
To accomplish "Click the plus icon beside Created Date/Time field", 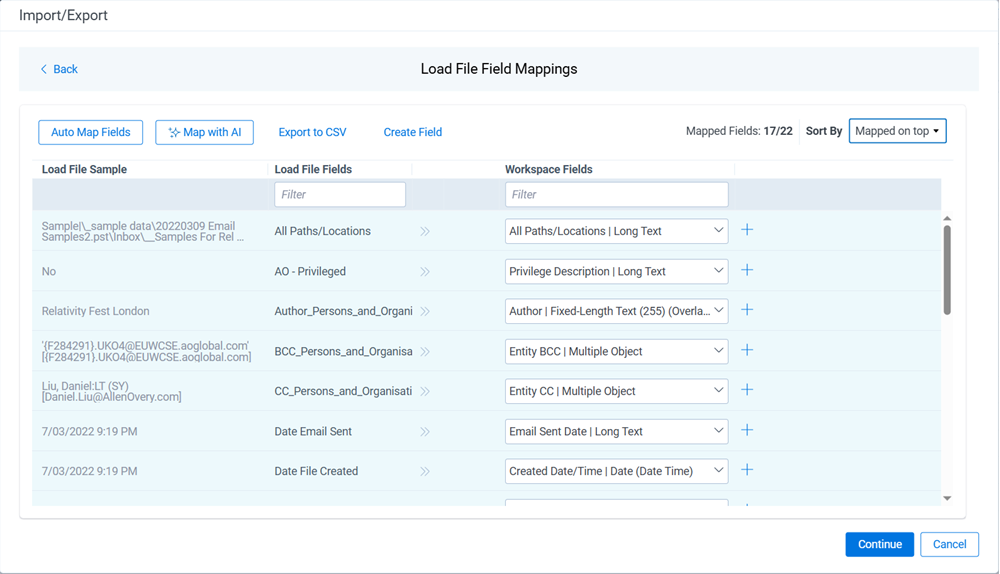I will [747, 470].
